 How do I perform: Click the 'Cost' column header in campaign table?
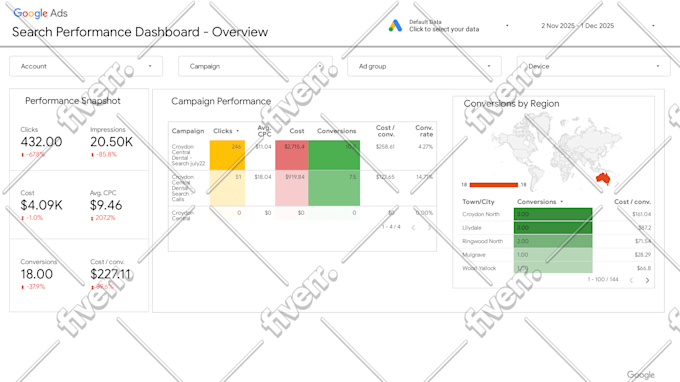pyautogui.click(x=297, y=131)
